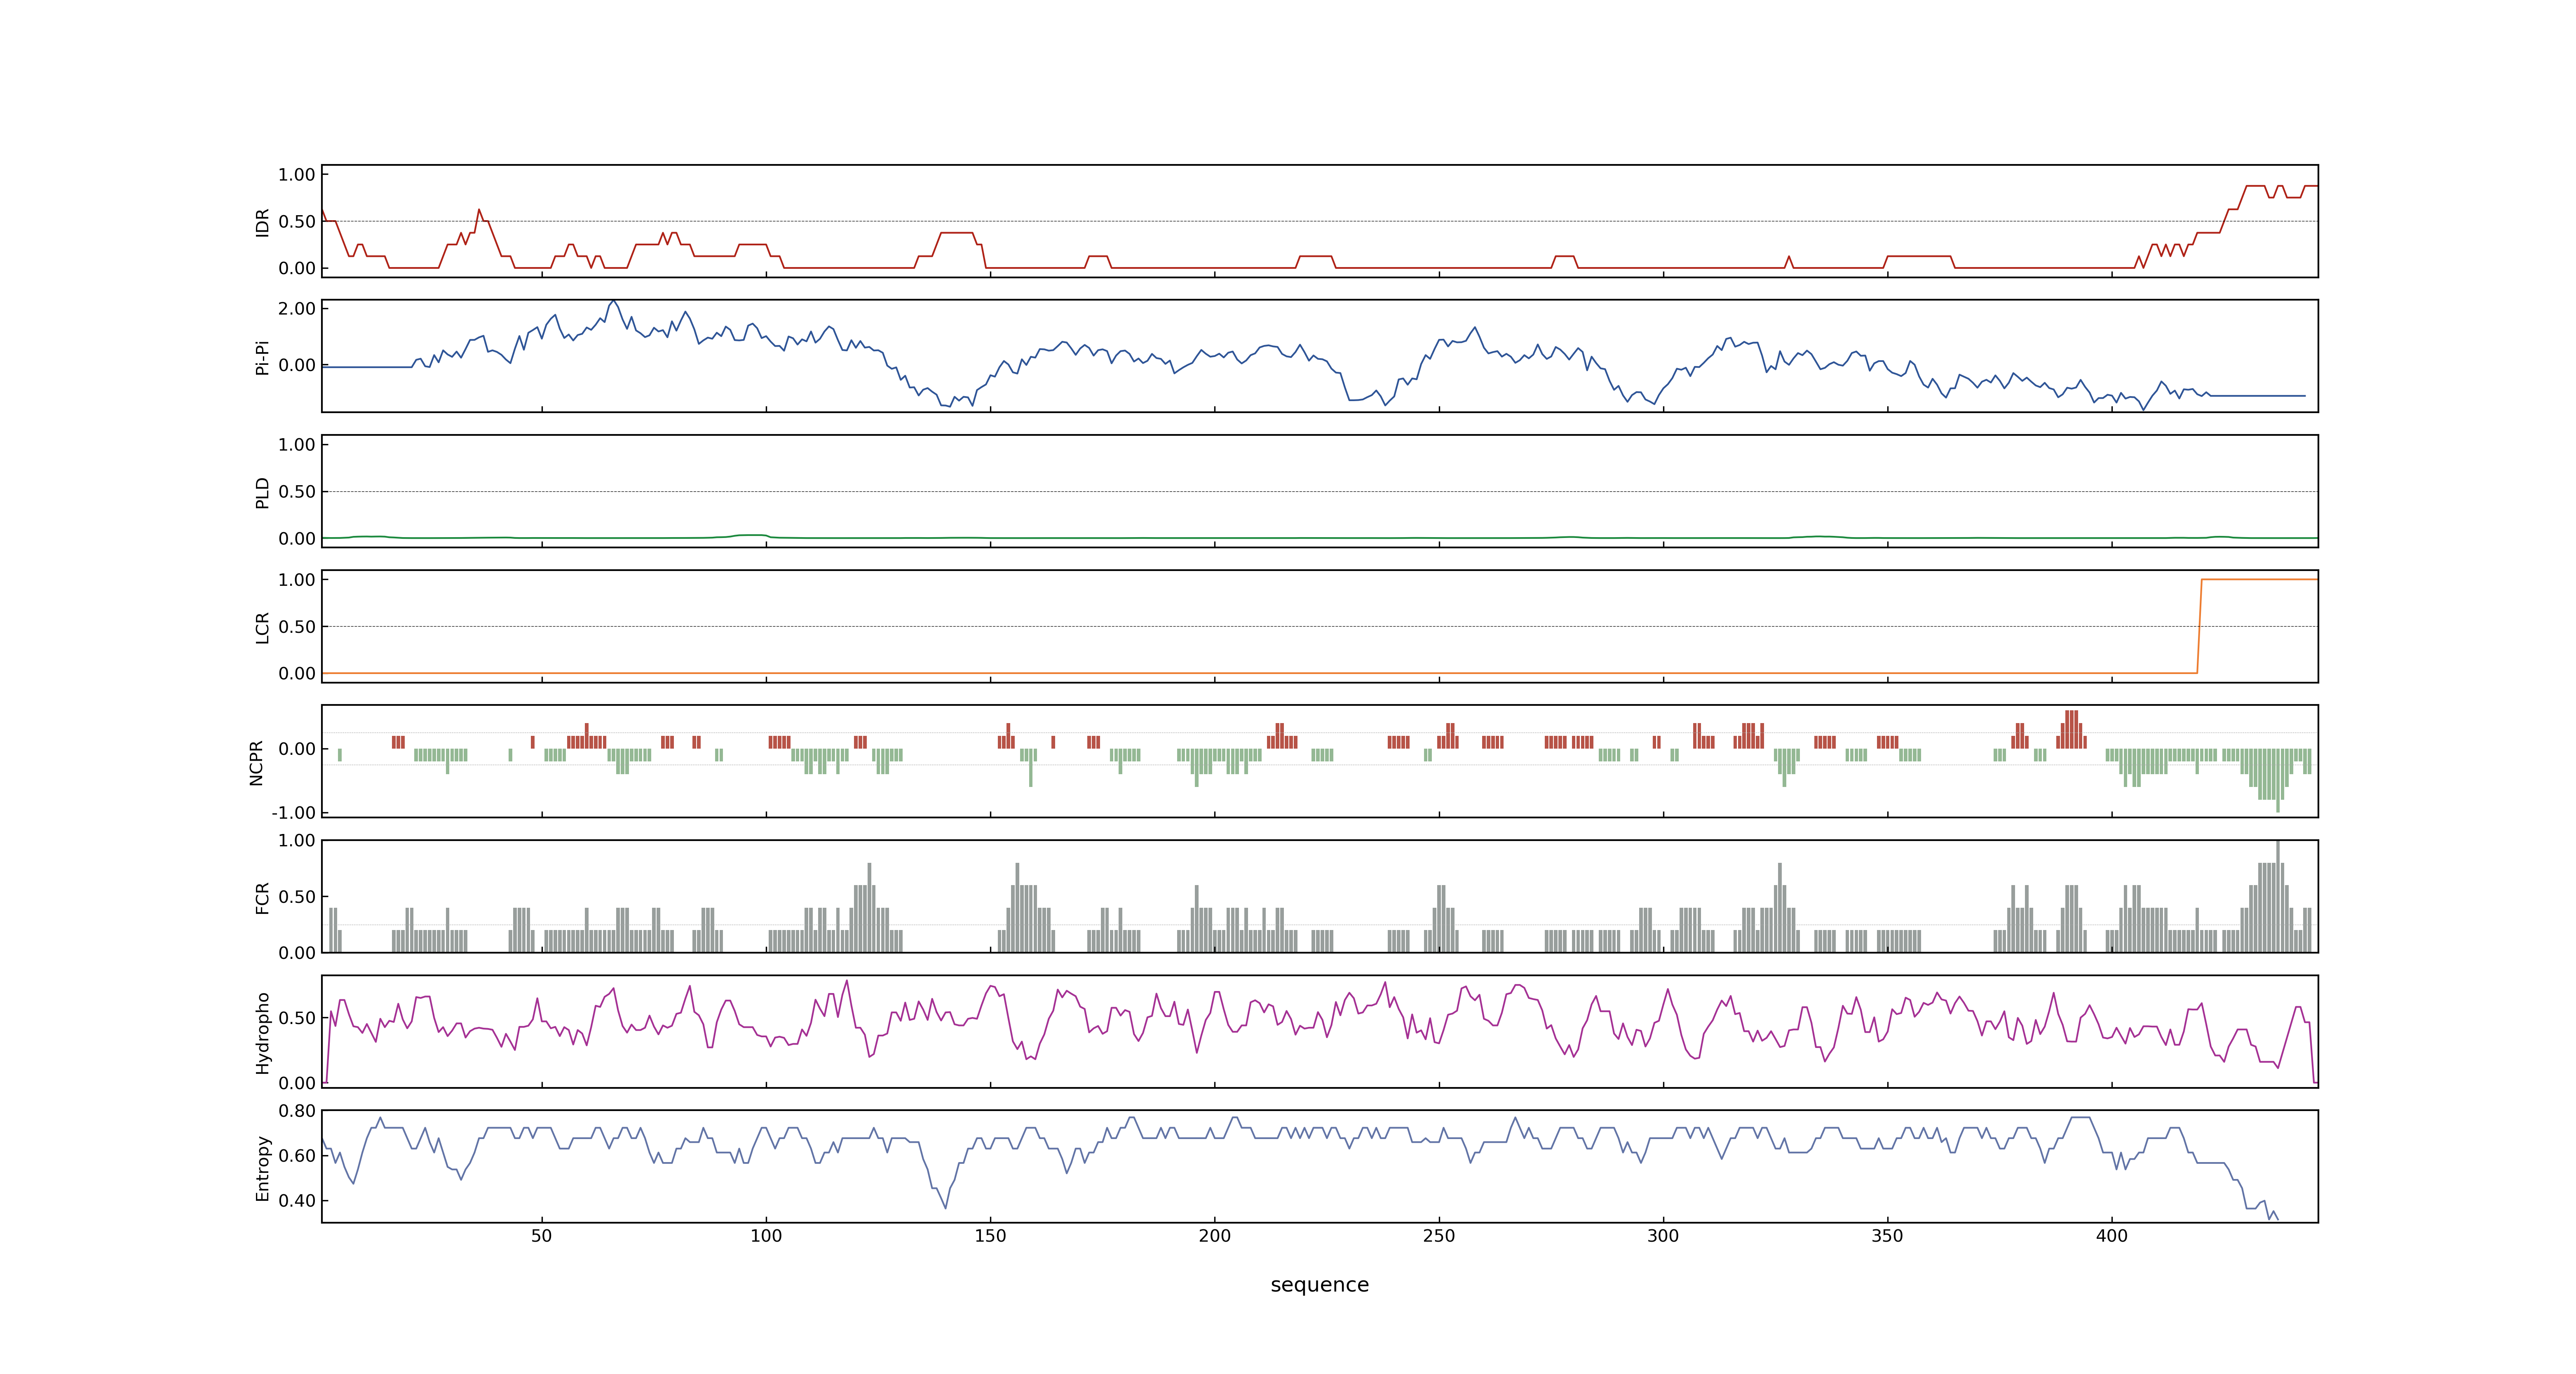Click x-axis tick label 300
The width and height of the screenshot is (2576, 1374).
pyautogui.click(x=1663, y=1236)
